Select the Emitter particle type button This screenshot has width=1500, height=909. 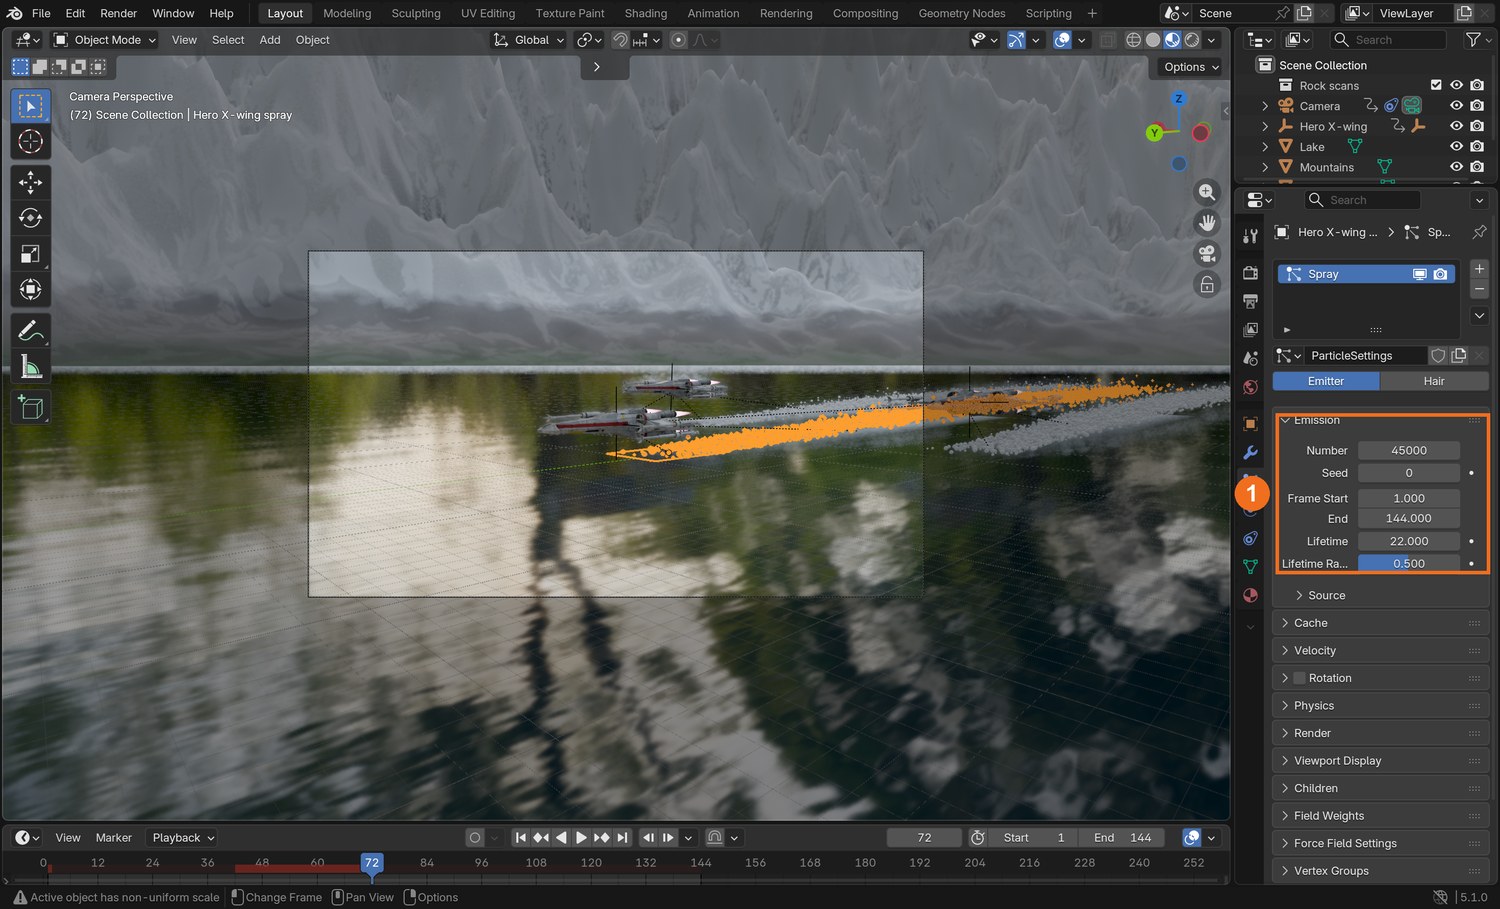[1326, 381]
